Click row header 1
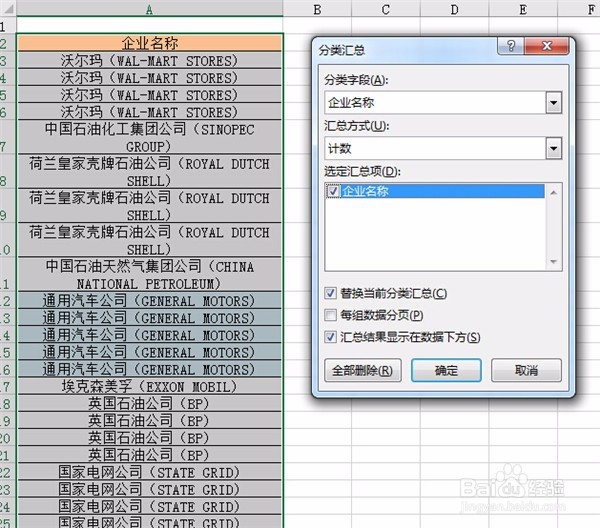The width and height of the screenshot is (600, 528). coord(8,26)
